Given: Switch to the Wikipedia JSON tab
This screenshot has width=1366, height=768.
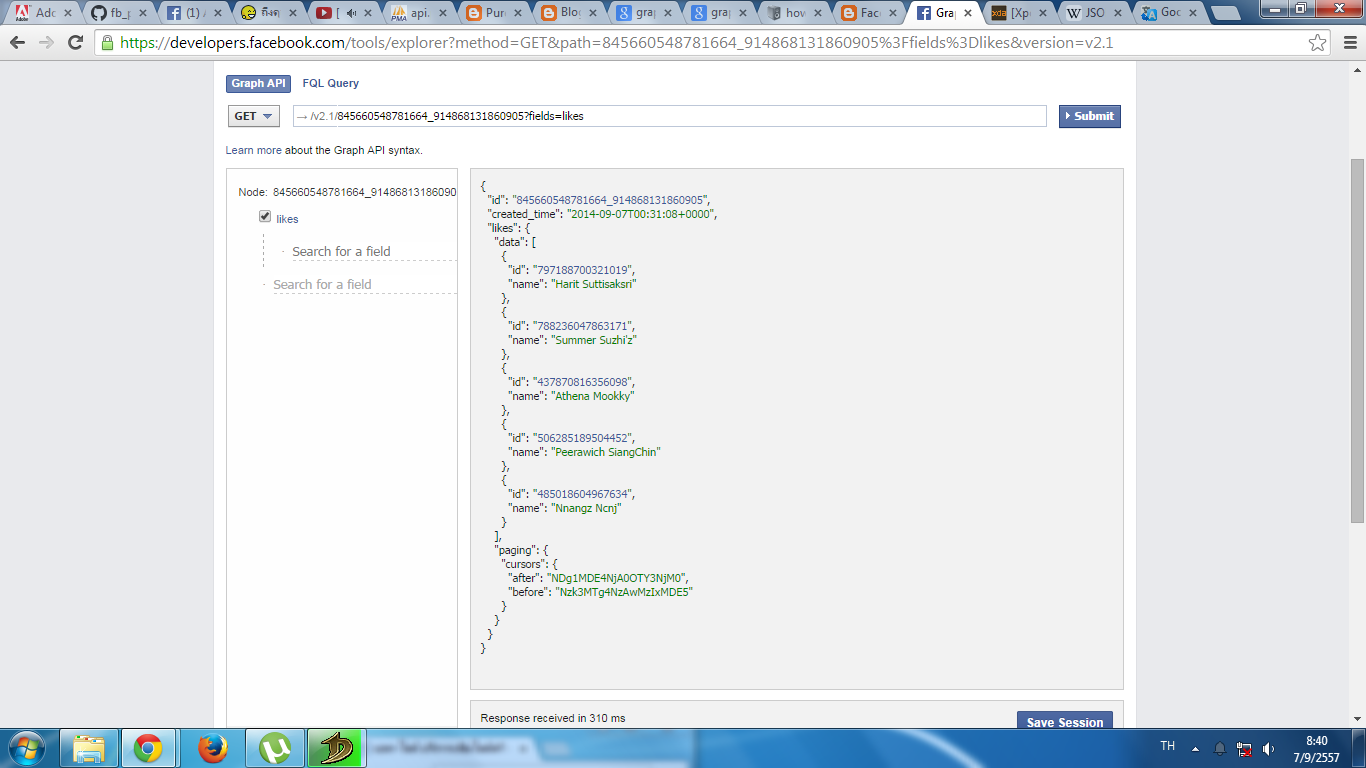Looking at the screenshot, I should pos(1091,13).
